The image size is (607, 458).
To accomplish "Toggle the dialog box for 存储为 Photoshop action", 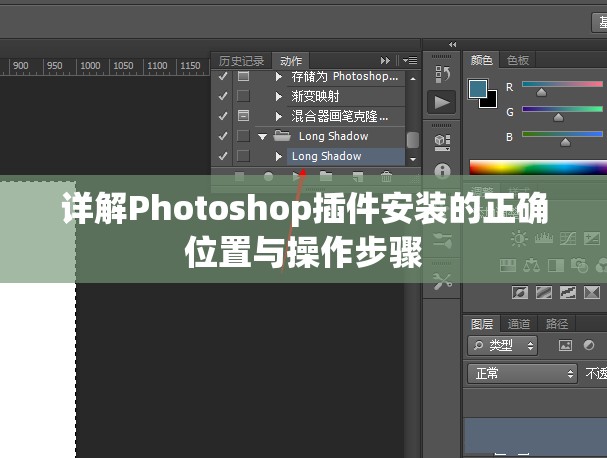I will (x=243, y=76).
